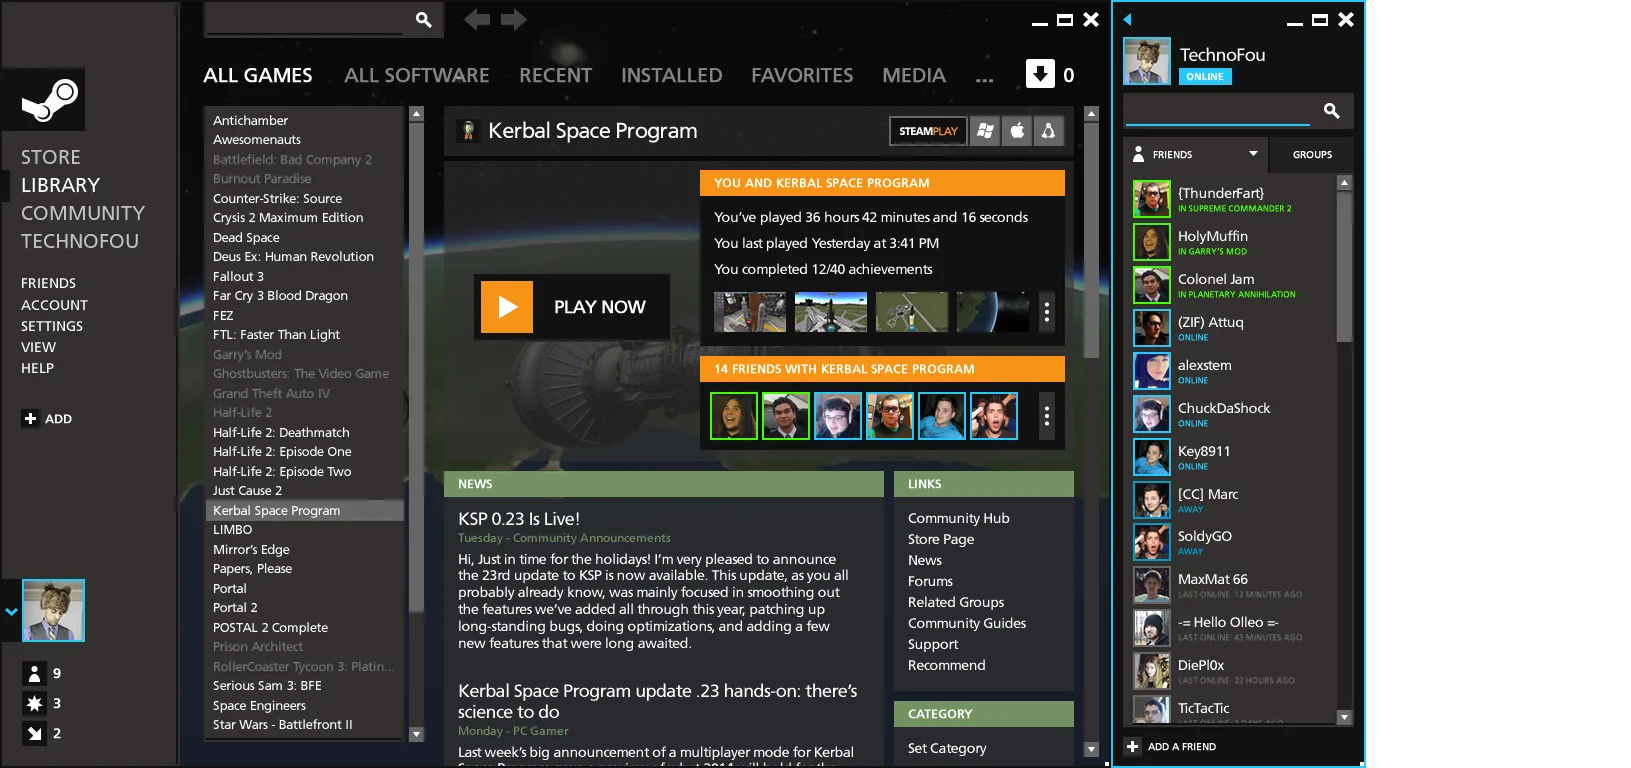Click the plus icon for Add a Friend
This screenshot has width=1631, height=768.
click(1133, 746)
